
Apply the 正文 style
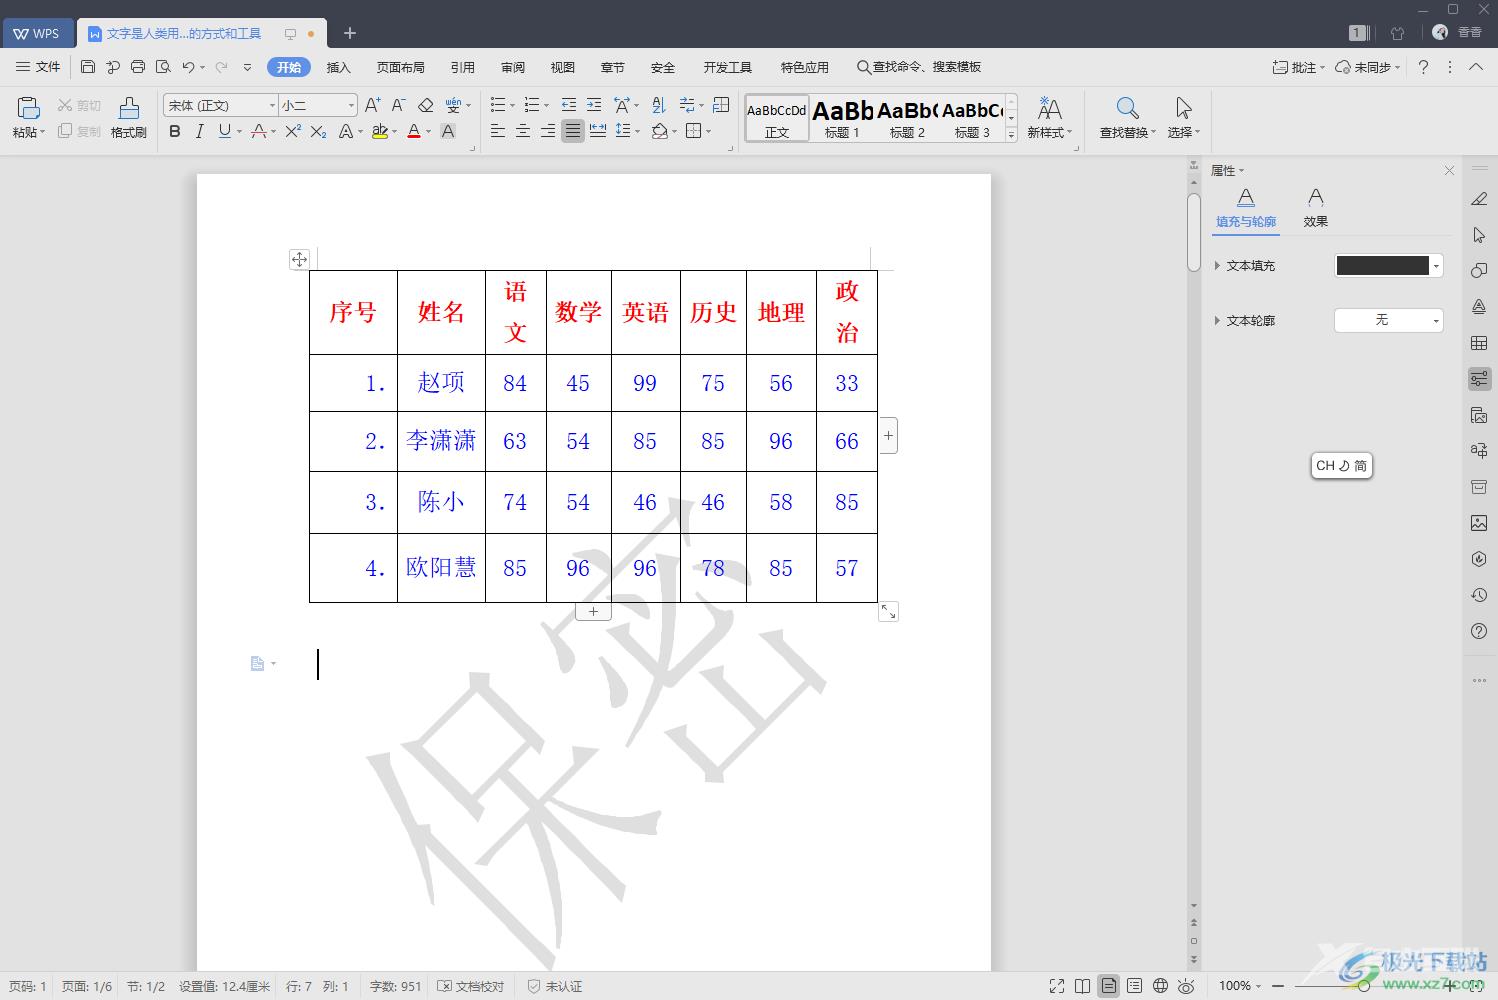[x=777, y=118]
